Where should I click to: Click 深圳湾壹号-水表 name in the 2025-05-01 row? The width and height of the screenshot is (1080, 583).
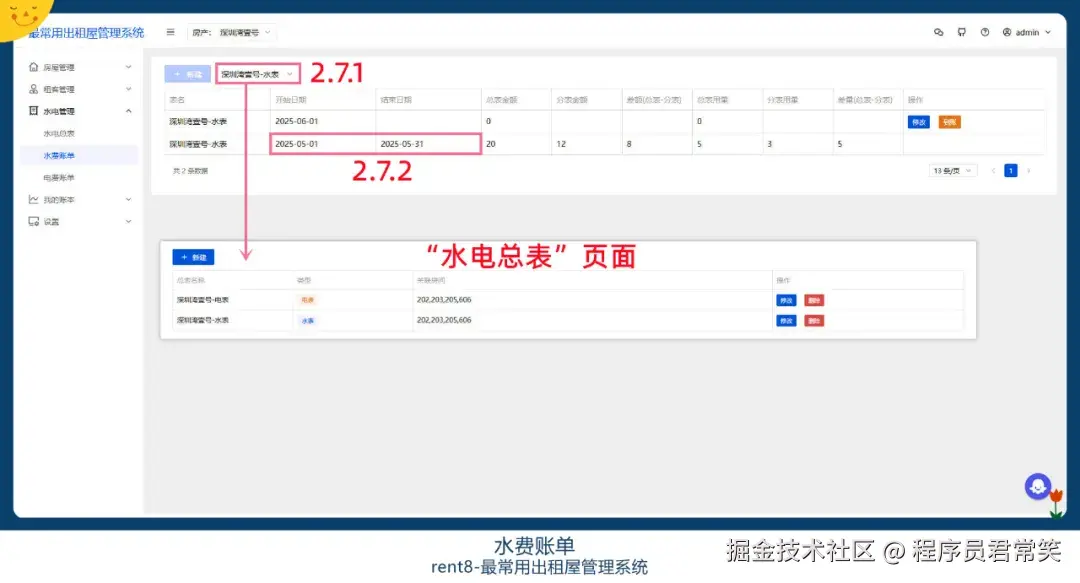point(198,144)
